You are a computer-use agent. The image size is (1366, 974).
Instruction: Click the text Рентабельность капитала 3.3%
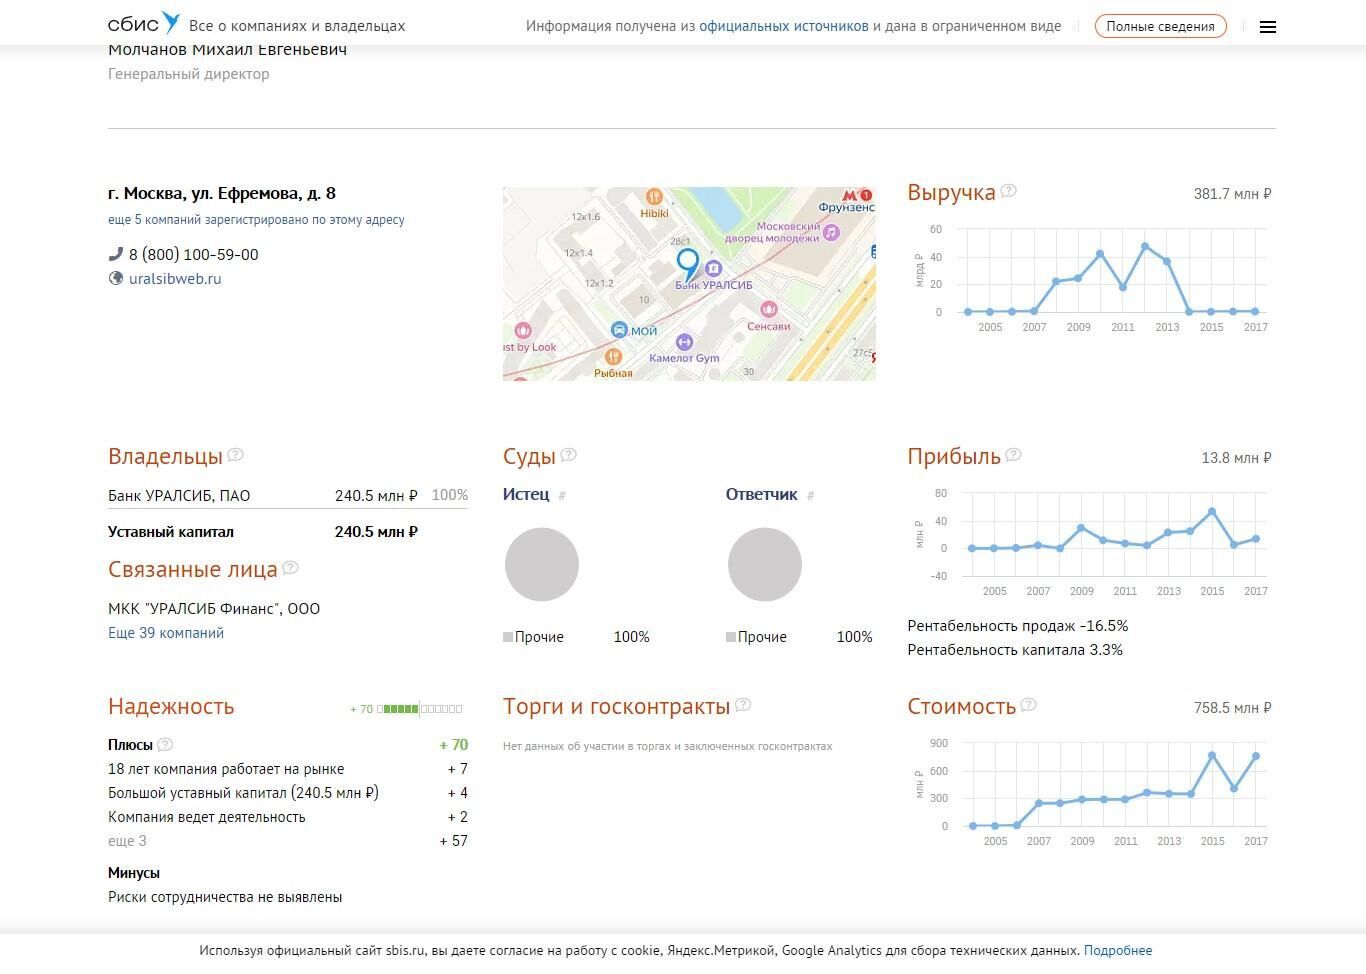[1015, 650]
